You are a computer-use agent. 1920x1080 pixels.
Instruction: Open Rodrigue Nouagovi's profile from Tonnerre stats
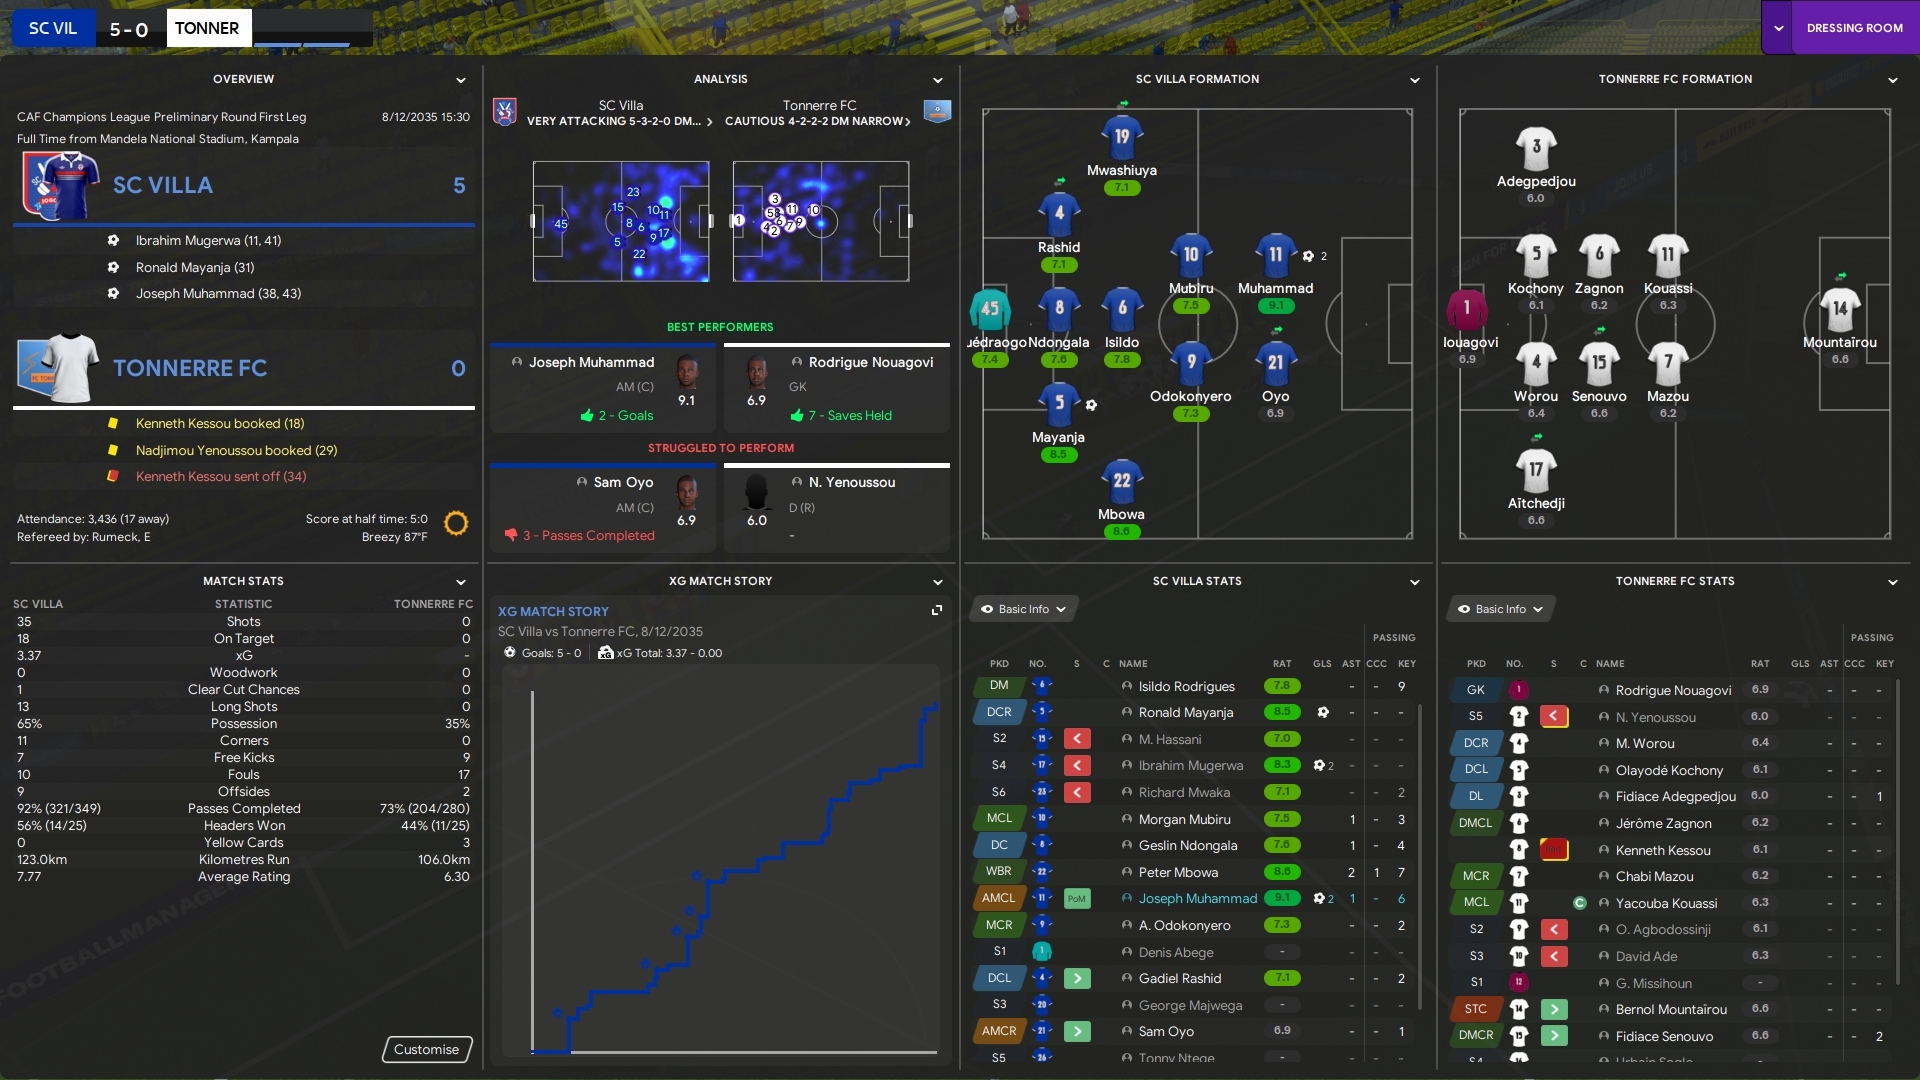click(1673, 691)
